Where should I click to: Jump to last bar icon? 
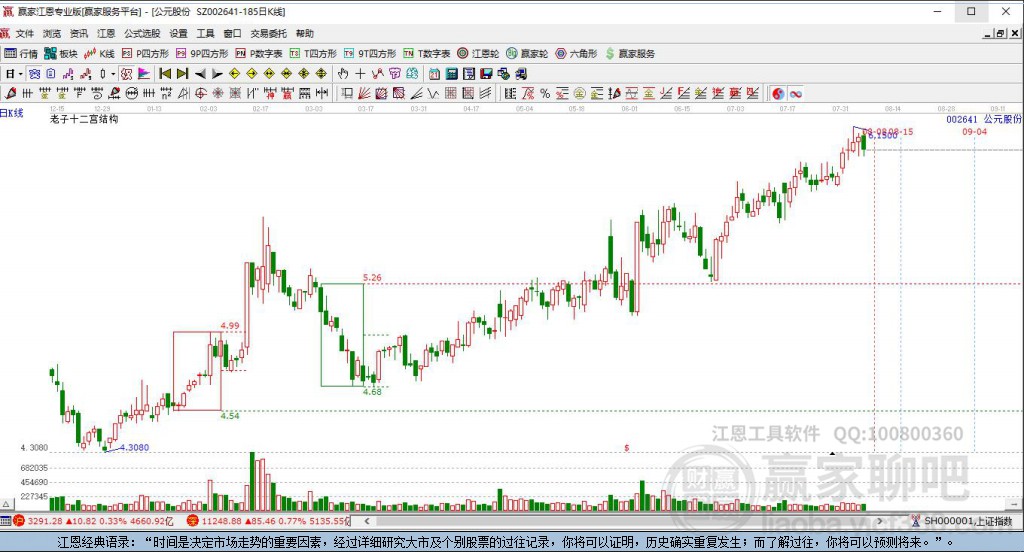point(182,74)
